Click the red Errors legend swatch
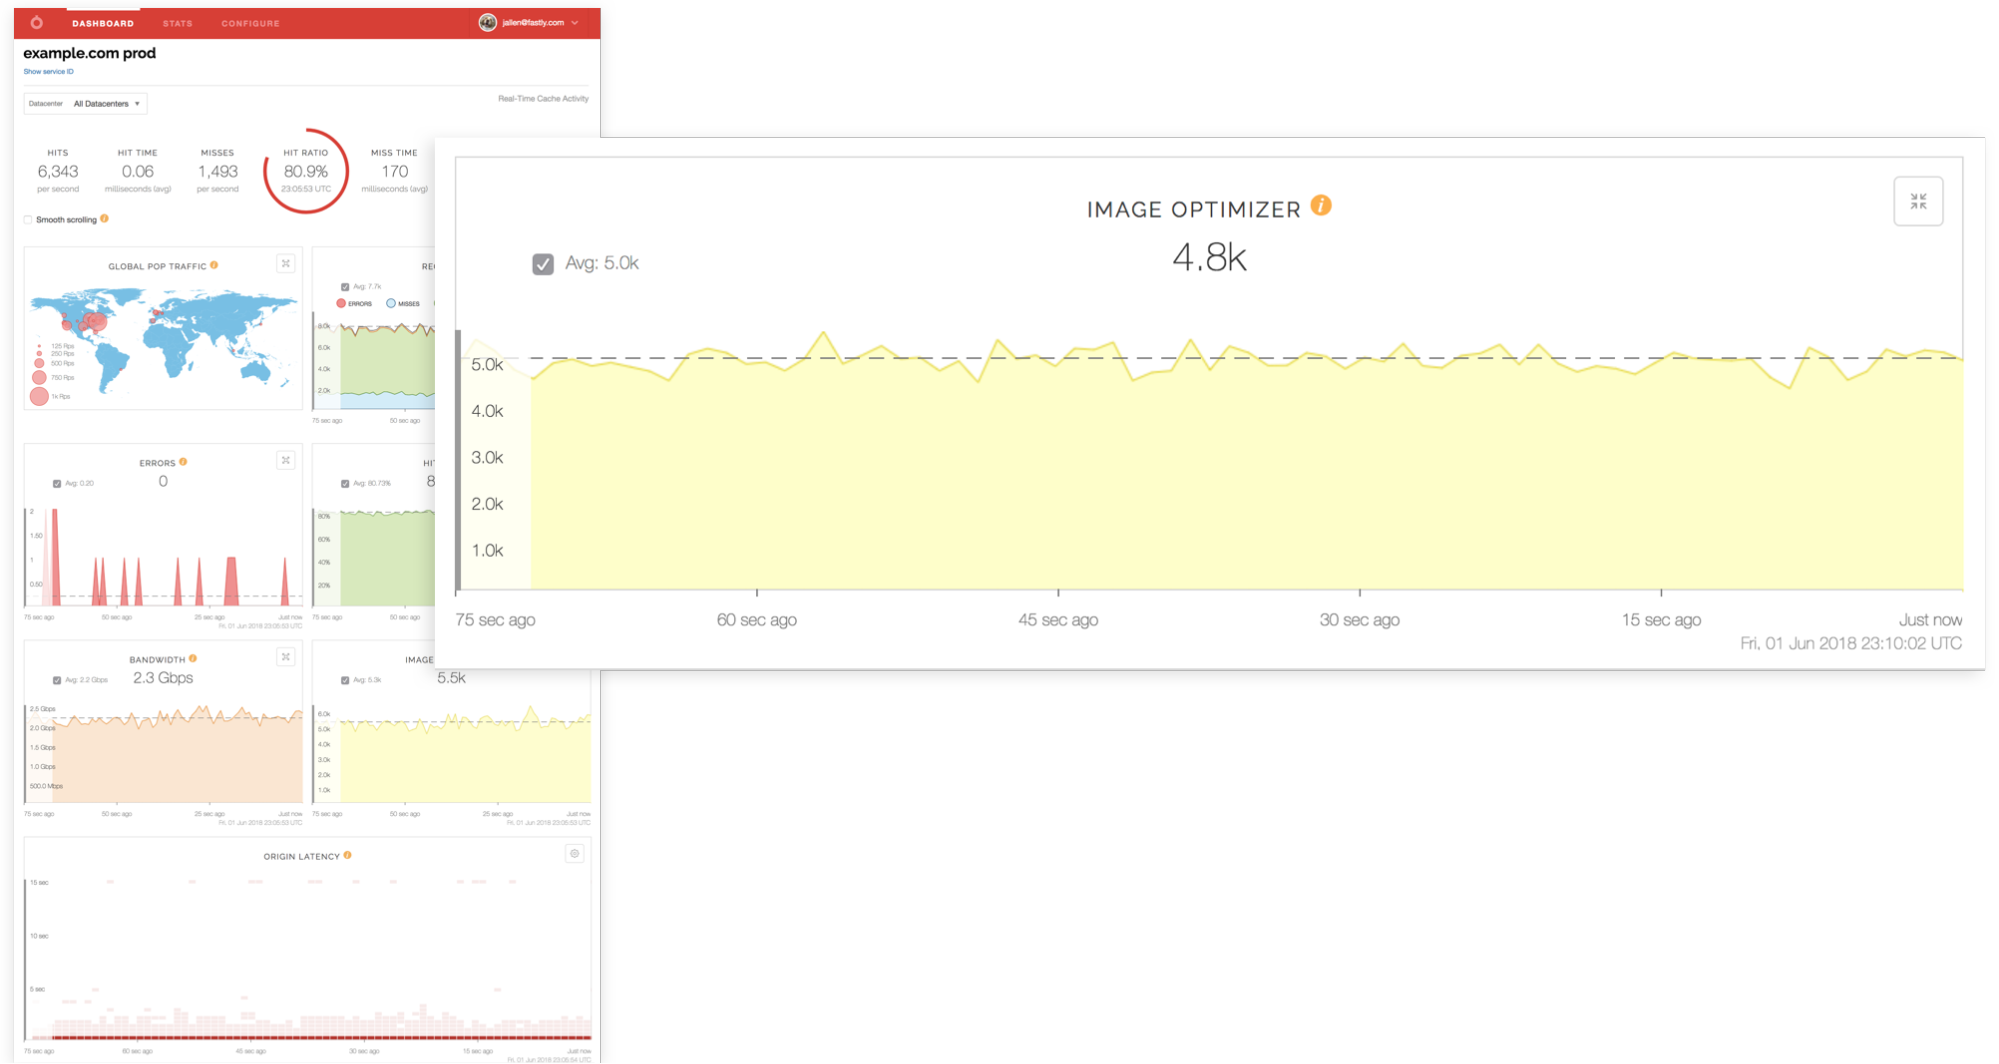Screen dimensions: 1999x1064 point(341,303)
